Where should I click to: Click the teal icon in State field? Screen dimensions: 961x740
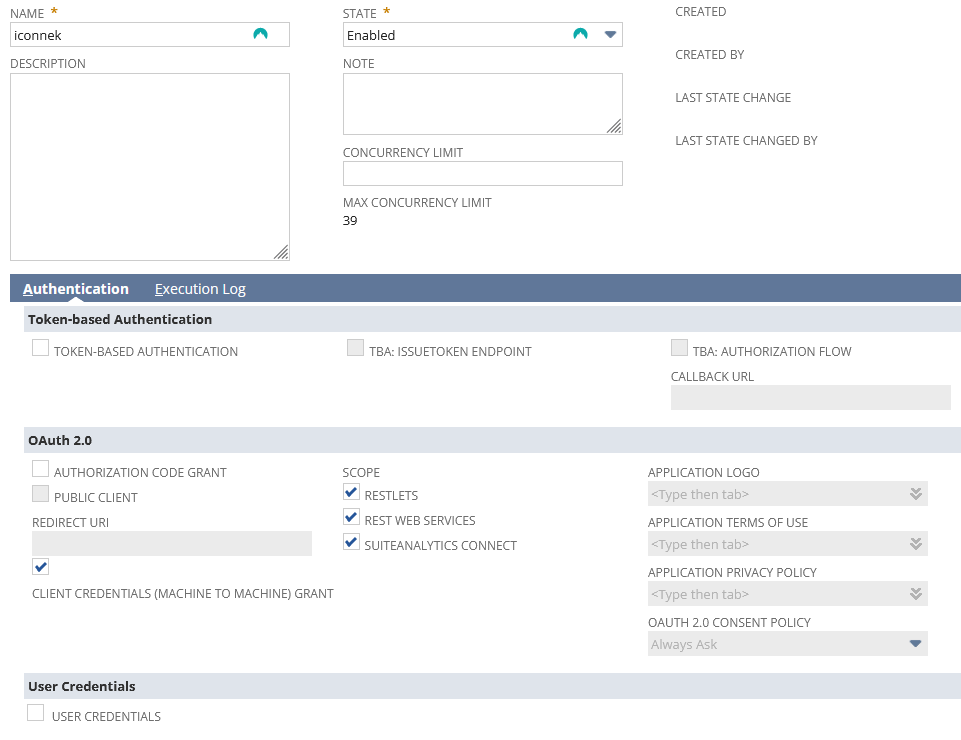(x=580, y=35)
